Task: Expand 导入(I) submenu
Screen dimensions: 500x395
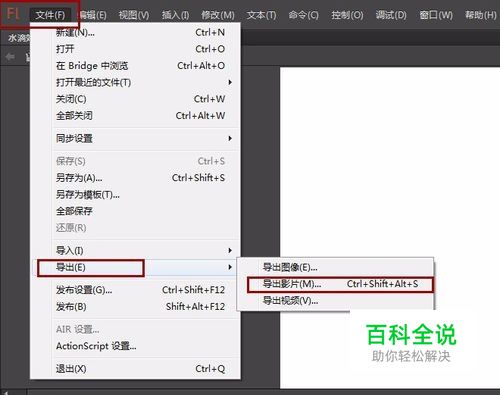Action: 135,250
